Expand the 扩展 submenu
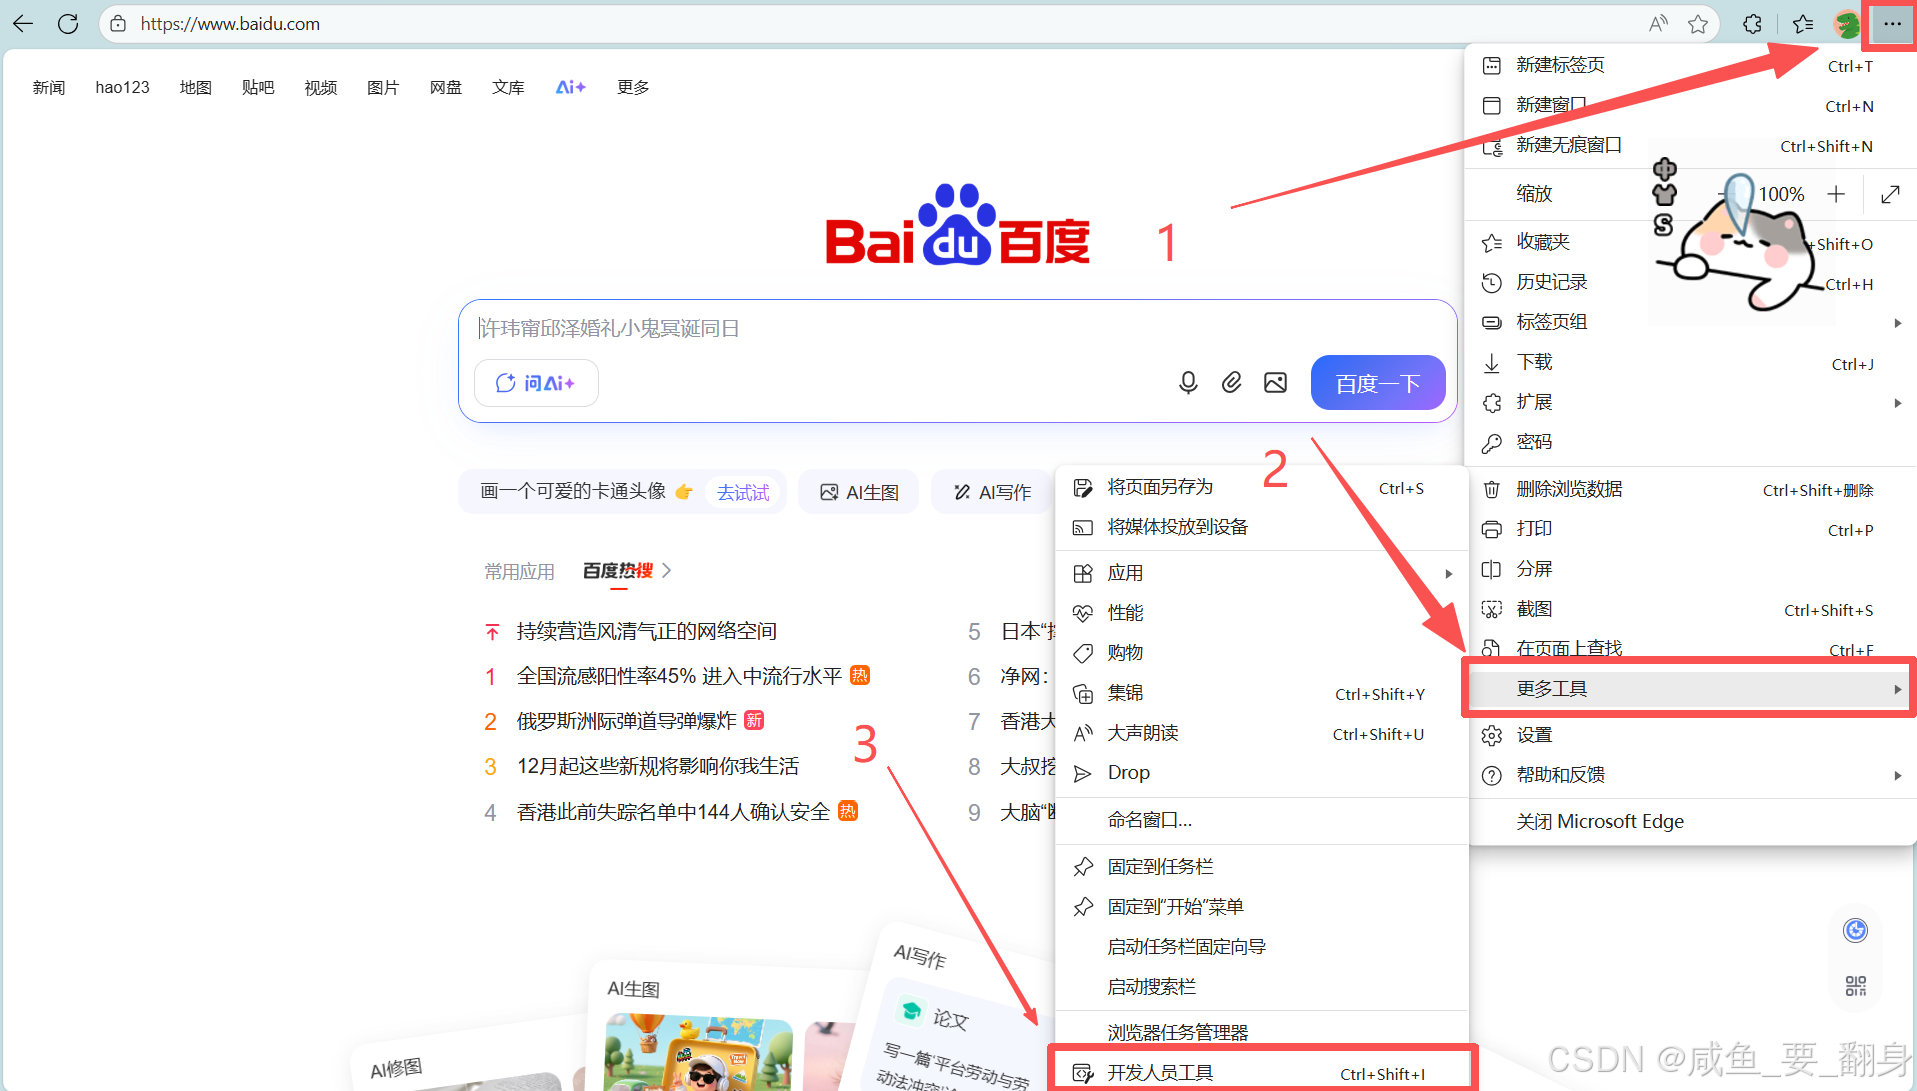 pyautogui.click(x=1690, y=403)
